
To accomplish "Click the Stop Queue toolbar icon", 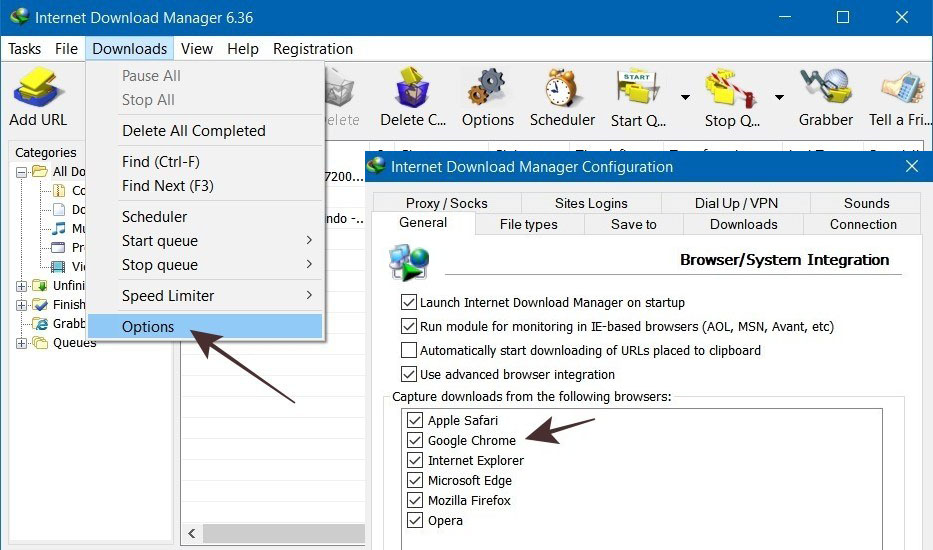I will [x=731, y=88].
